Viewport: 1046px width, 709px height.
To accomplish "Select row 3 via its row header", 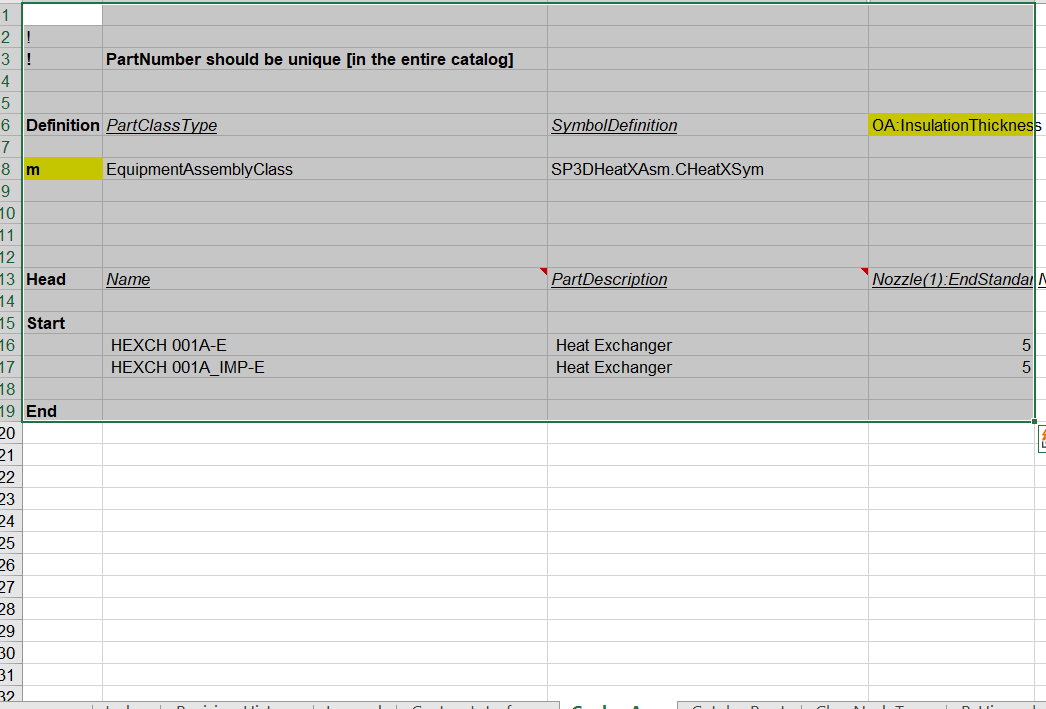I will 9,59.
